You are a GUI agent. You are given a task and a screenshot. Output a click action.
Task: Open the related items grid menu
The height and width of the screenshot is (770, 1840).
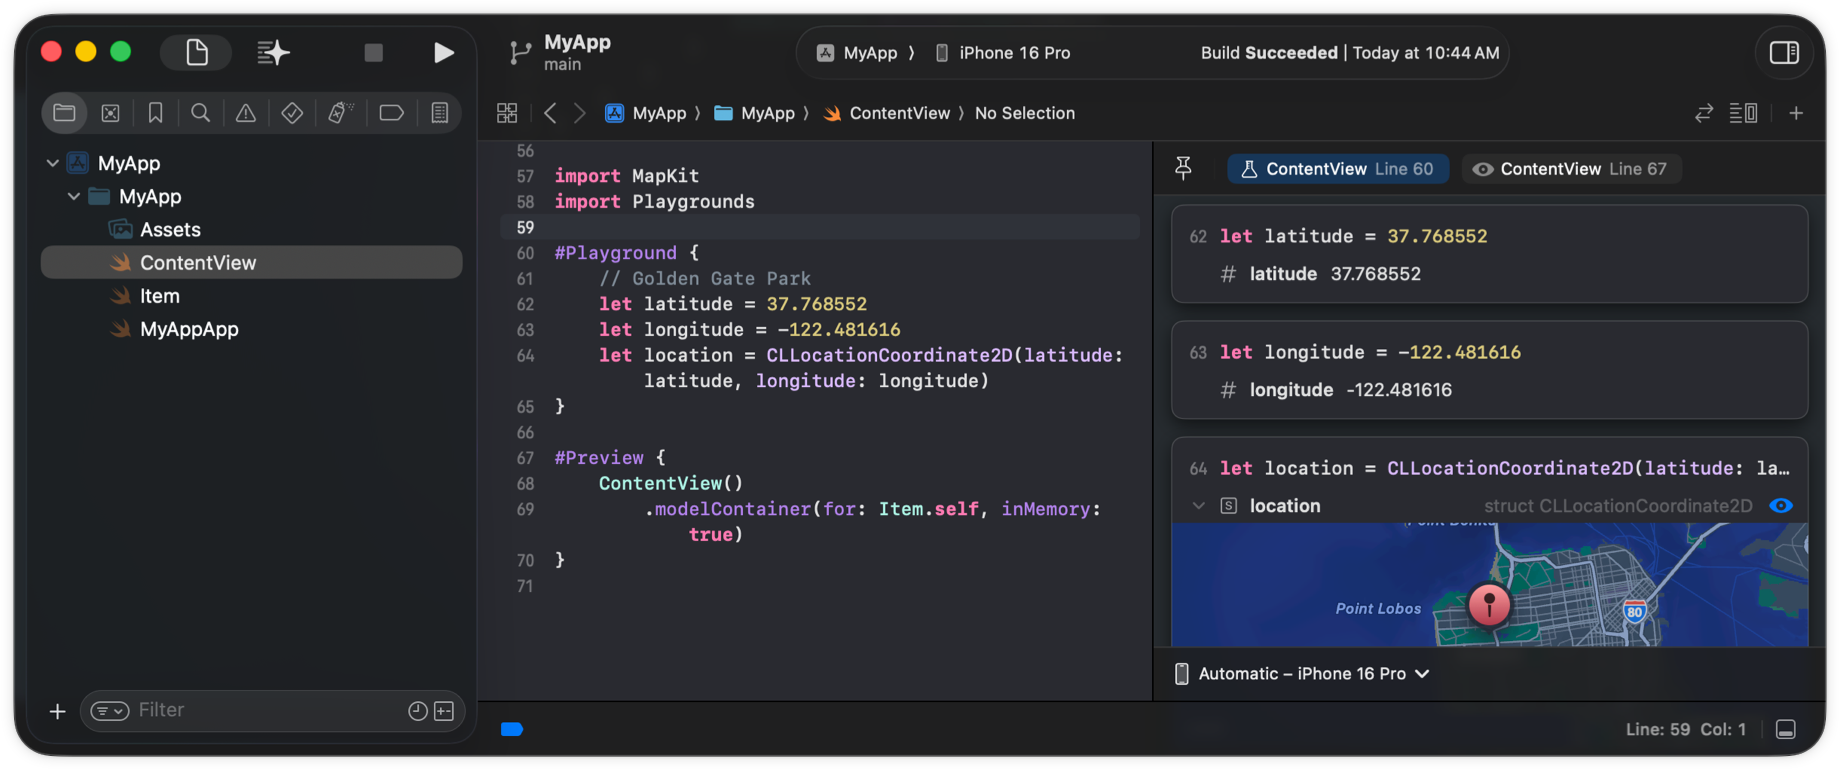click(x=507, y=113)
